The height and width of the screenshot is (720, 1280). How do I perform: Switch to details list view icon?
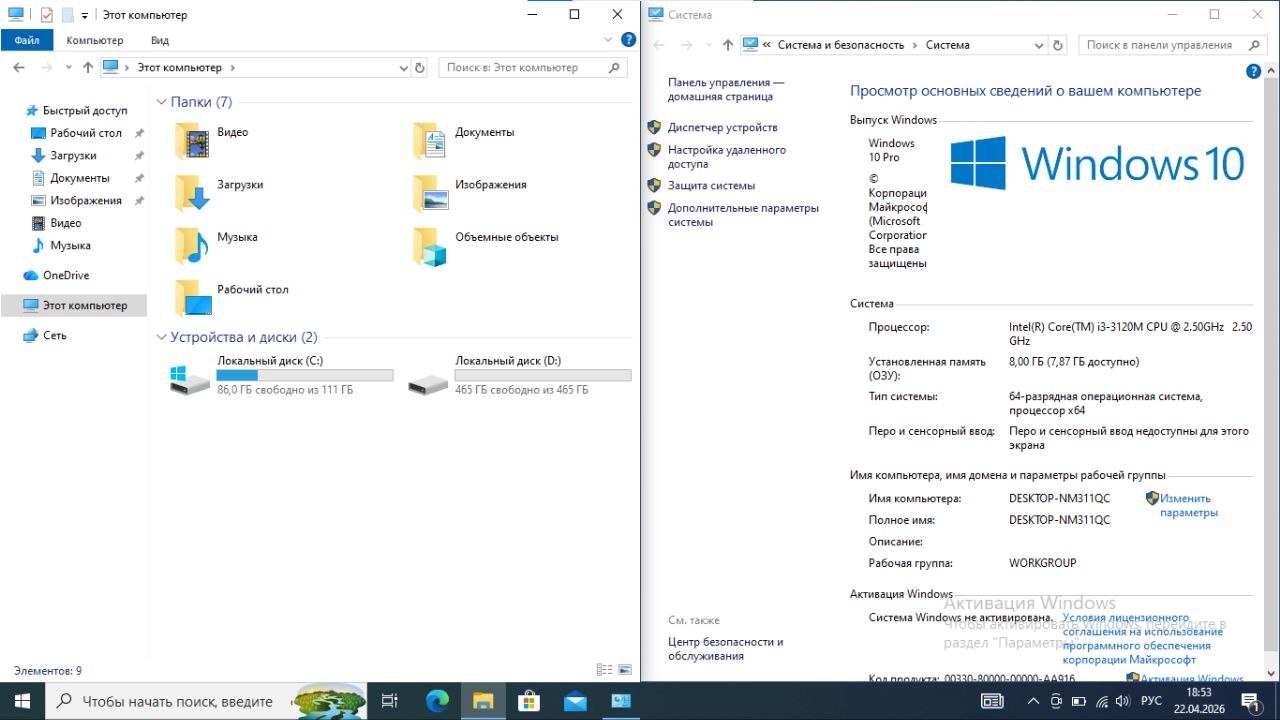[x=604, y=670]
